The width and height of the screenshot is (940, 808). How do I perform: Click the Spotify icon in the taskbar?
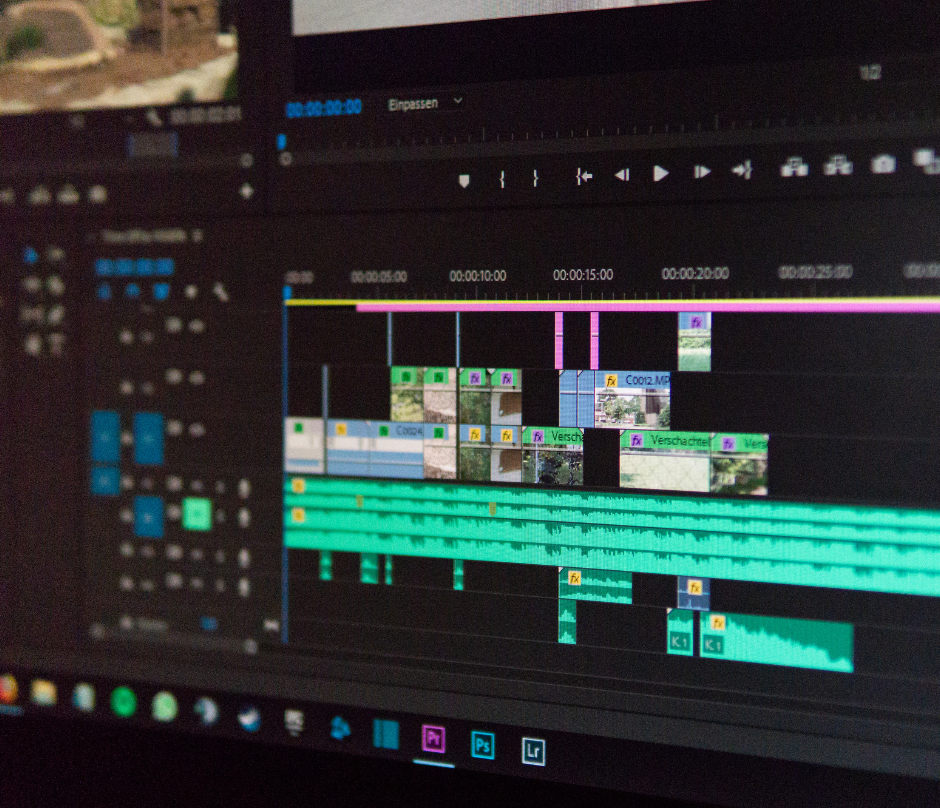click(124, 701)
